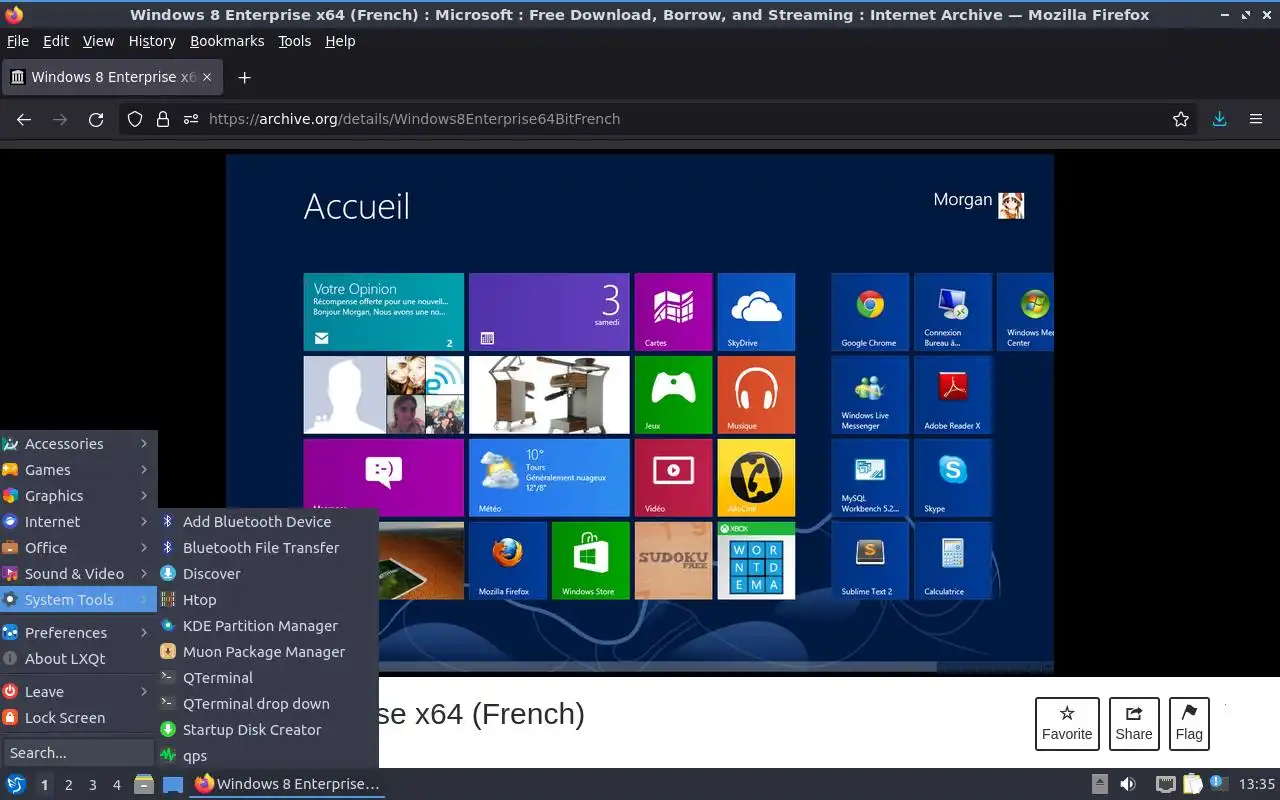Screen dimensions: 1280x800
Task: Open the View menu
Action: point(98,41)
